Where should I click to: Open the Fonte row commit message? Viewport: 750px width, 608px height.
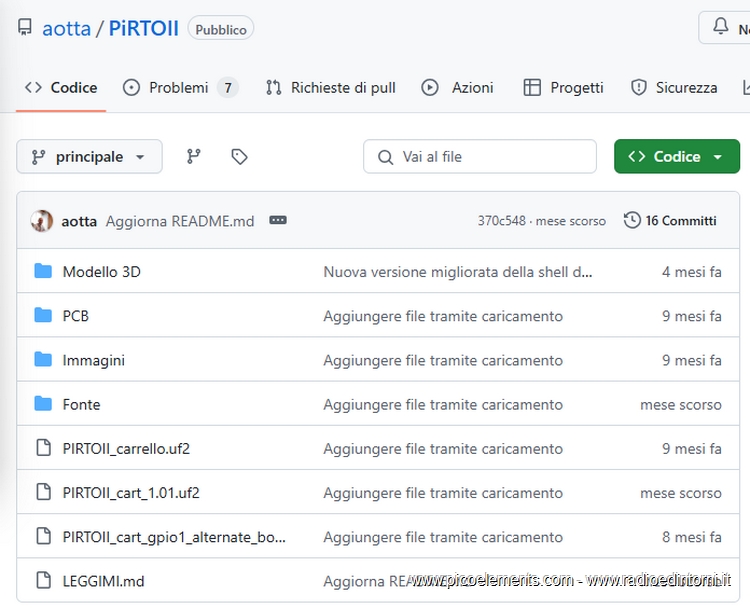(443, 404)
